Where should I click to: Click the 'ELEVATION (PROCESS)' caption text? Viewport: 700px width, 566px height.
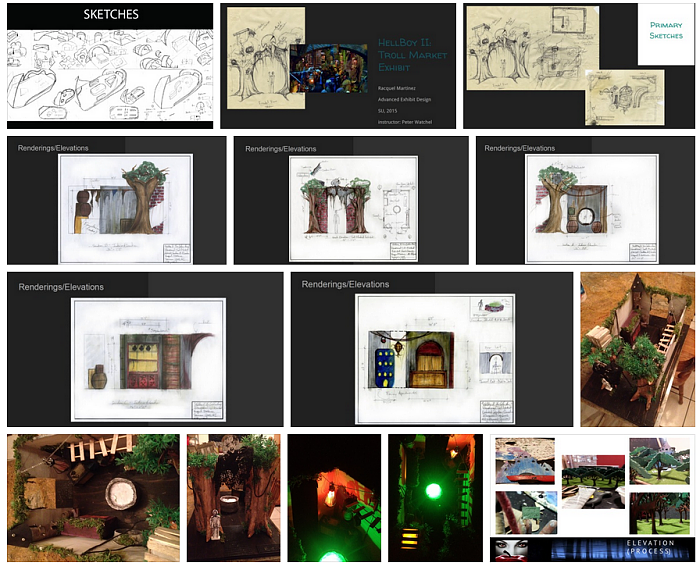pos(650,547)
